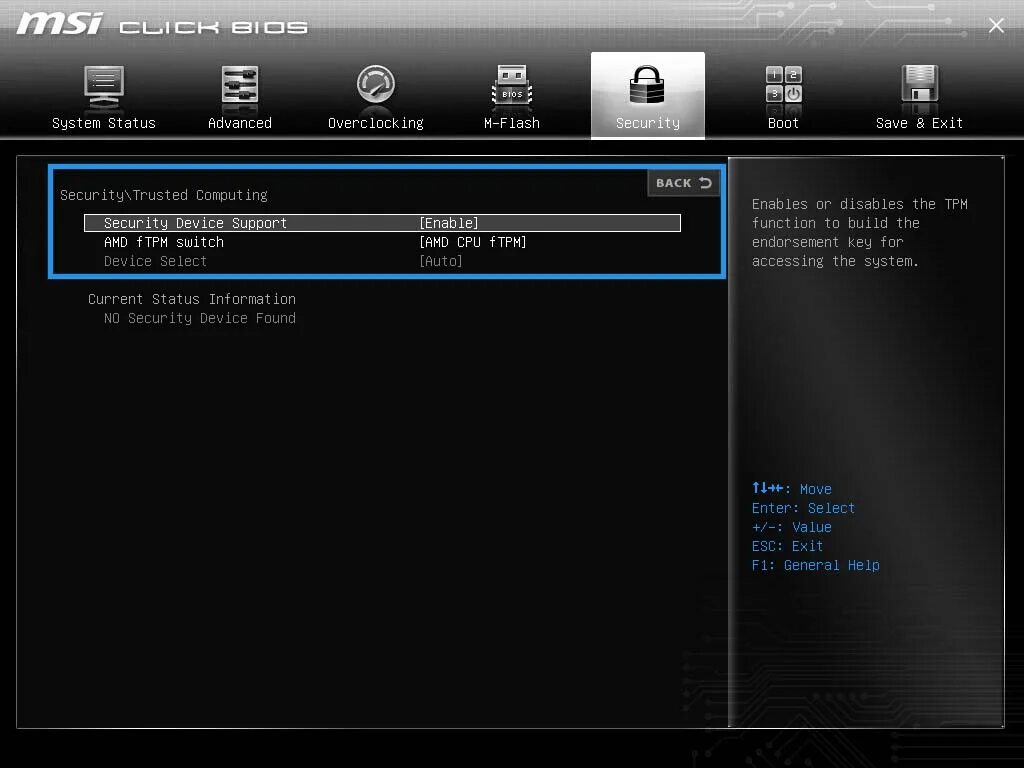Open the Advanced sliders icon
This screenshot has height=768, width=1024.
tap(240, 85)
